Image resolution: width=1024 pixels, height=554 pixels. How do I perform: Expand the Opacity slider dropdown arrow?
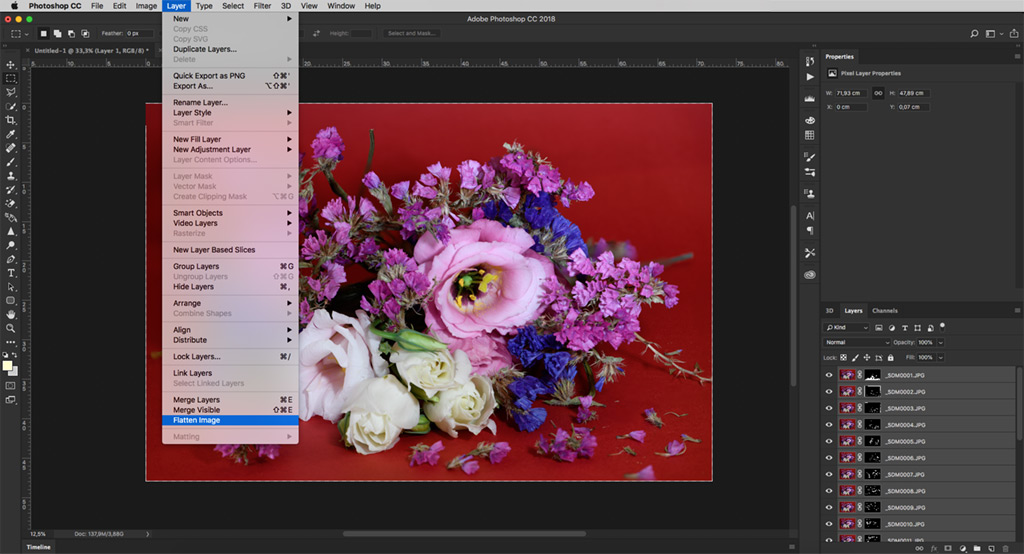pyautogui.click(x=941, y=342)
